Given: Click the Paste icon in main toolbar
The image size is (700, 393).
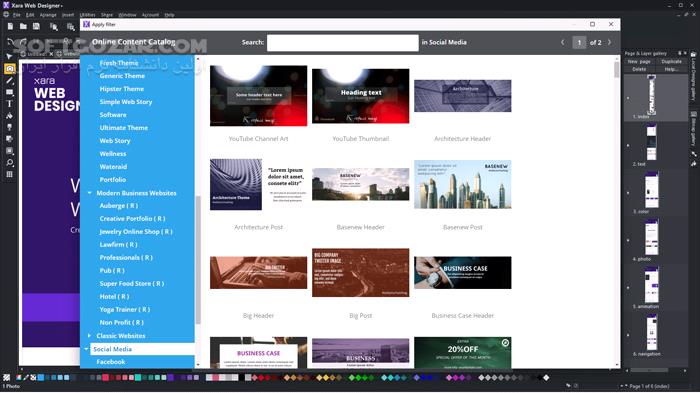Looking at the screenshot, I should click(71, 27).
